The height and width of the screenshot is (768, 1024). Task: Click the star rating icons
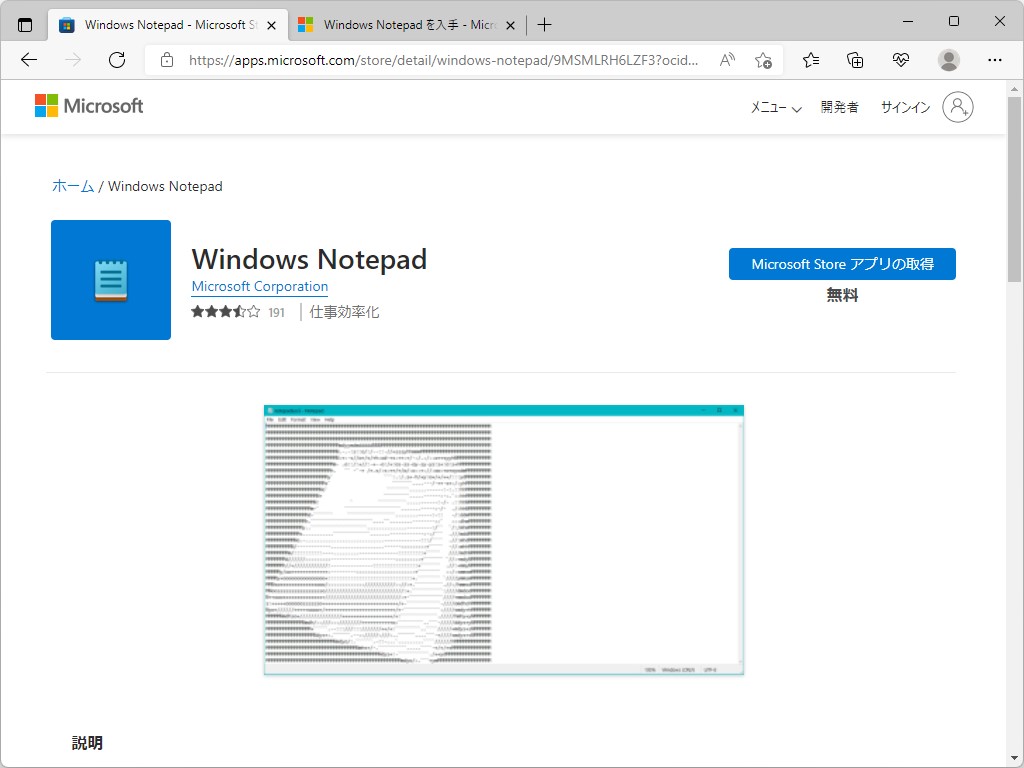pyautogui.click(x=225, y=312)
